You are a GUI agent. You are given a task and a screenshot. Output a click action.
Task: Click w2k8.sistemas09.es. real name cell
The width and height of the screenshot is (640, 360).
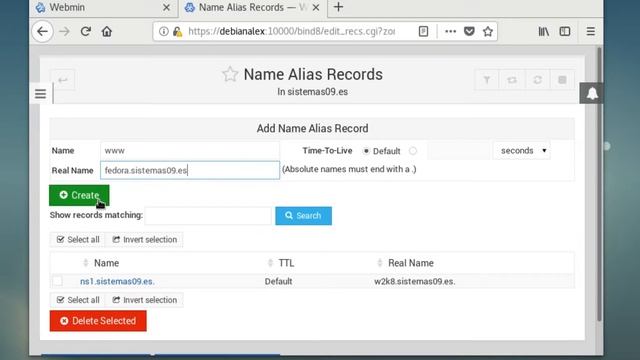point(415,281)
